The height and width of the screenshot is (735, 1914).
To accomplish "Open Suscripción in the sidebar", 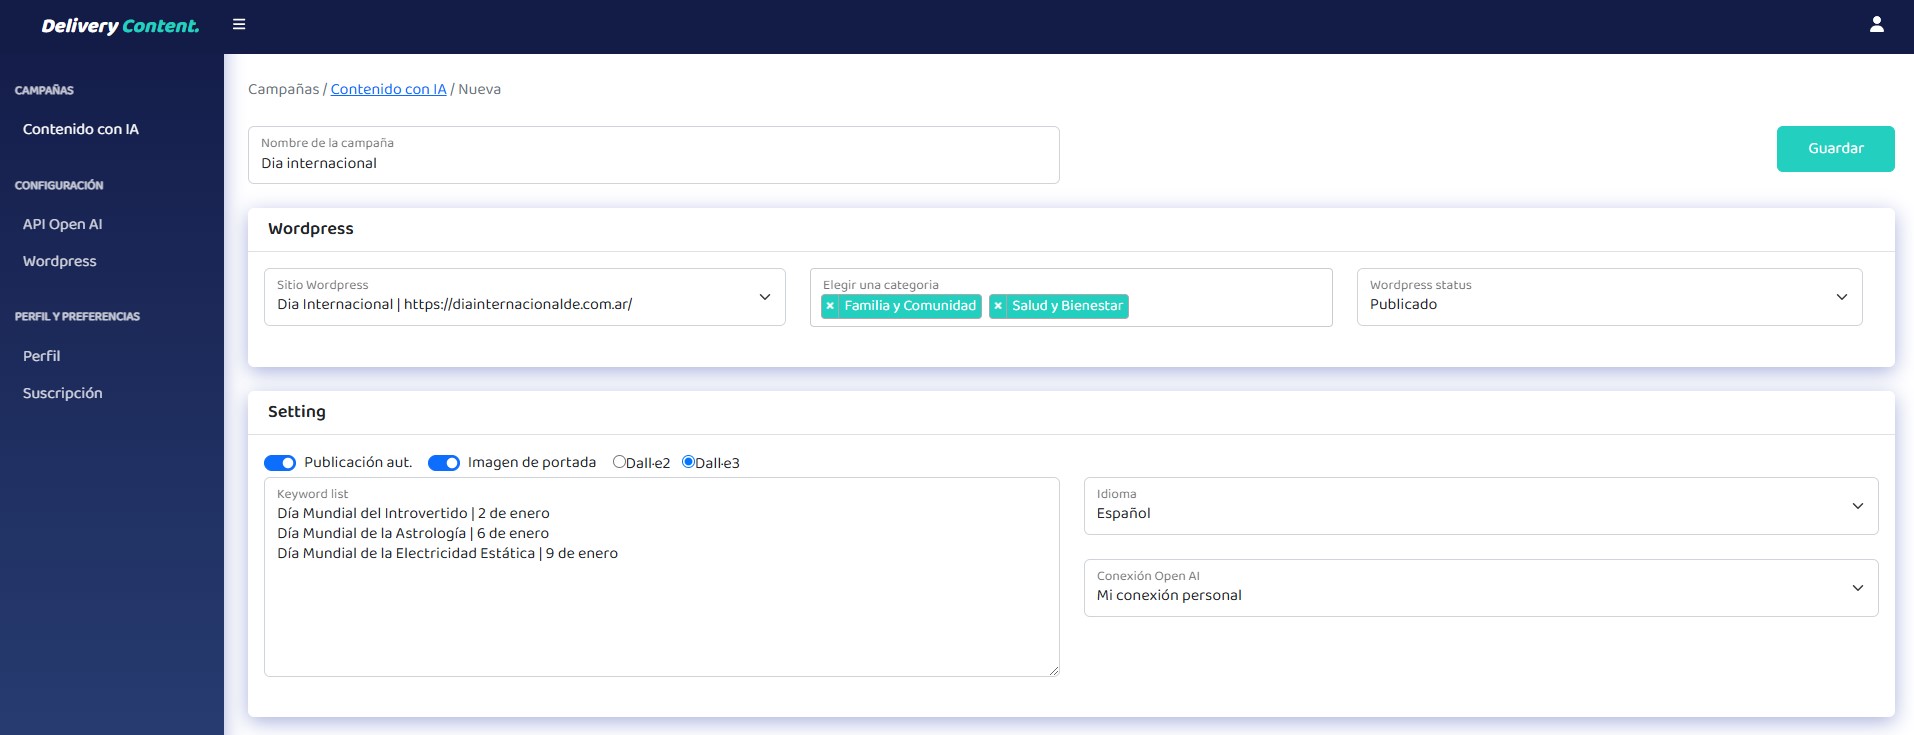I will click(x=63, y=393).
